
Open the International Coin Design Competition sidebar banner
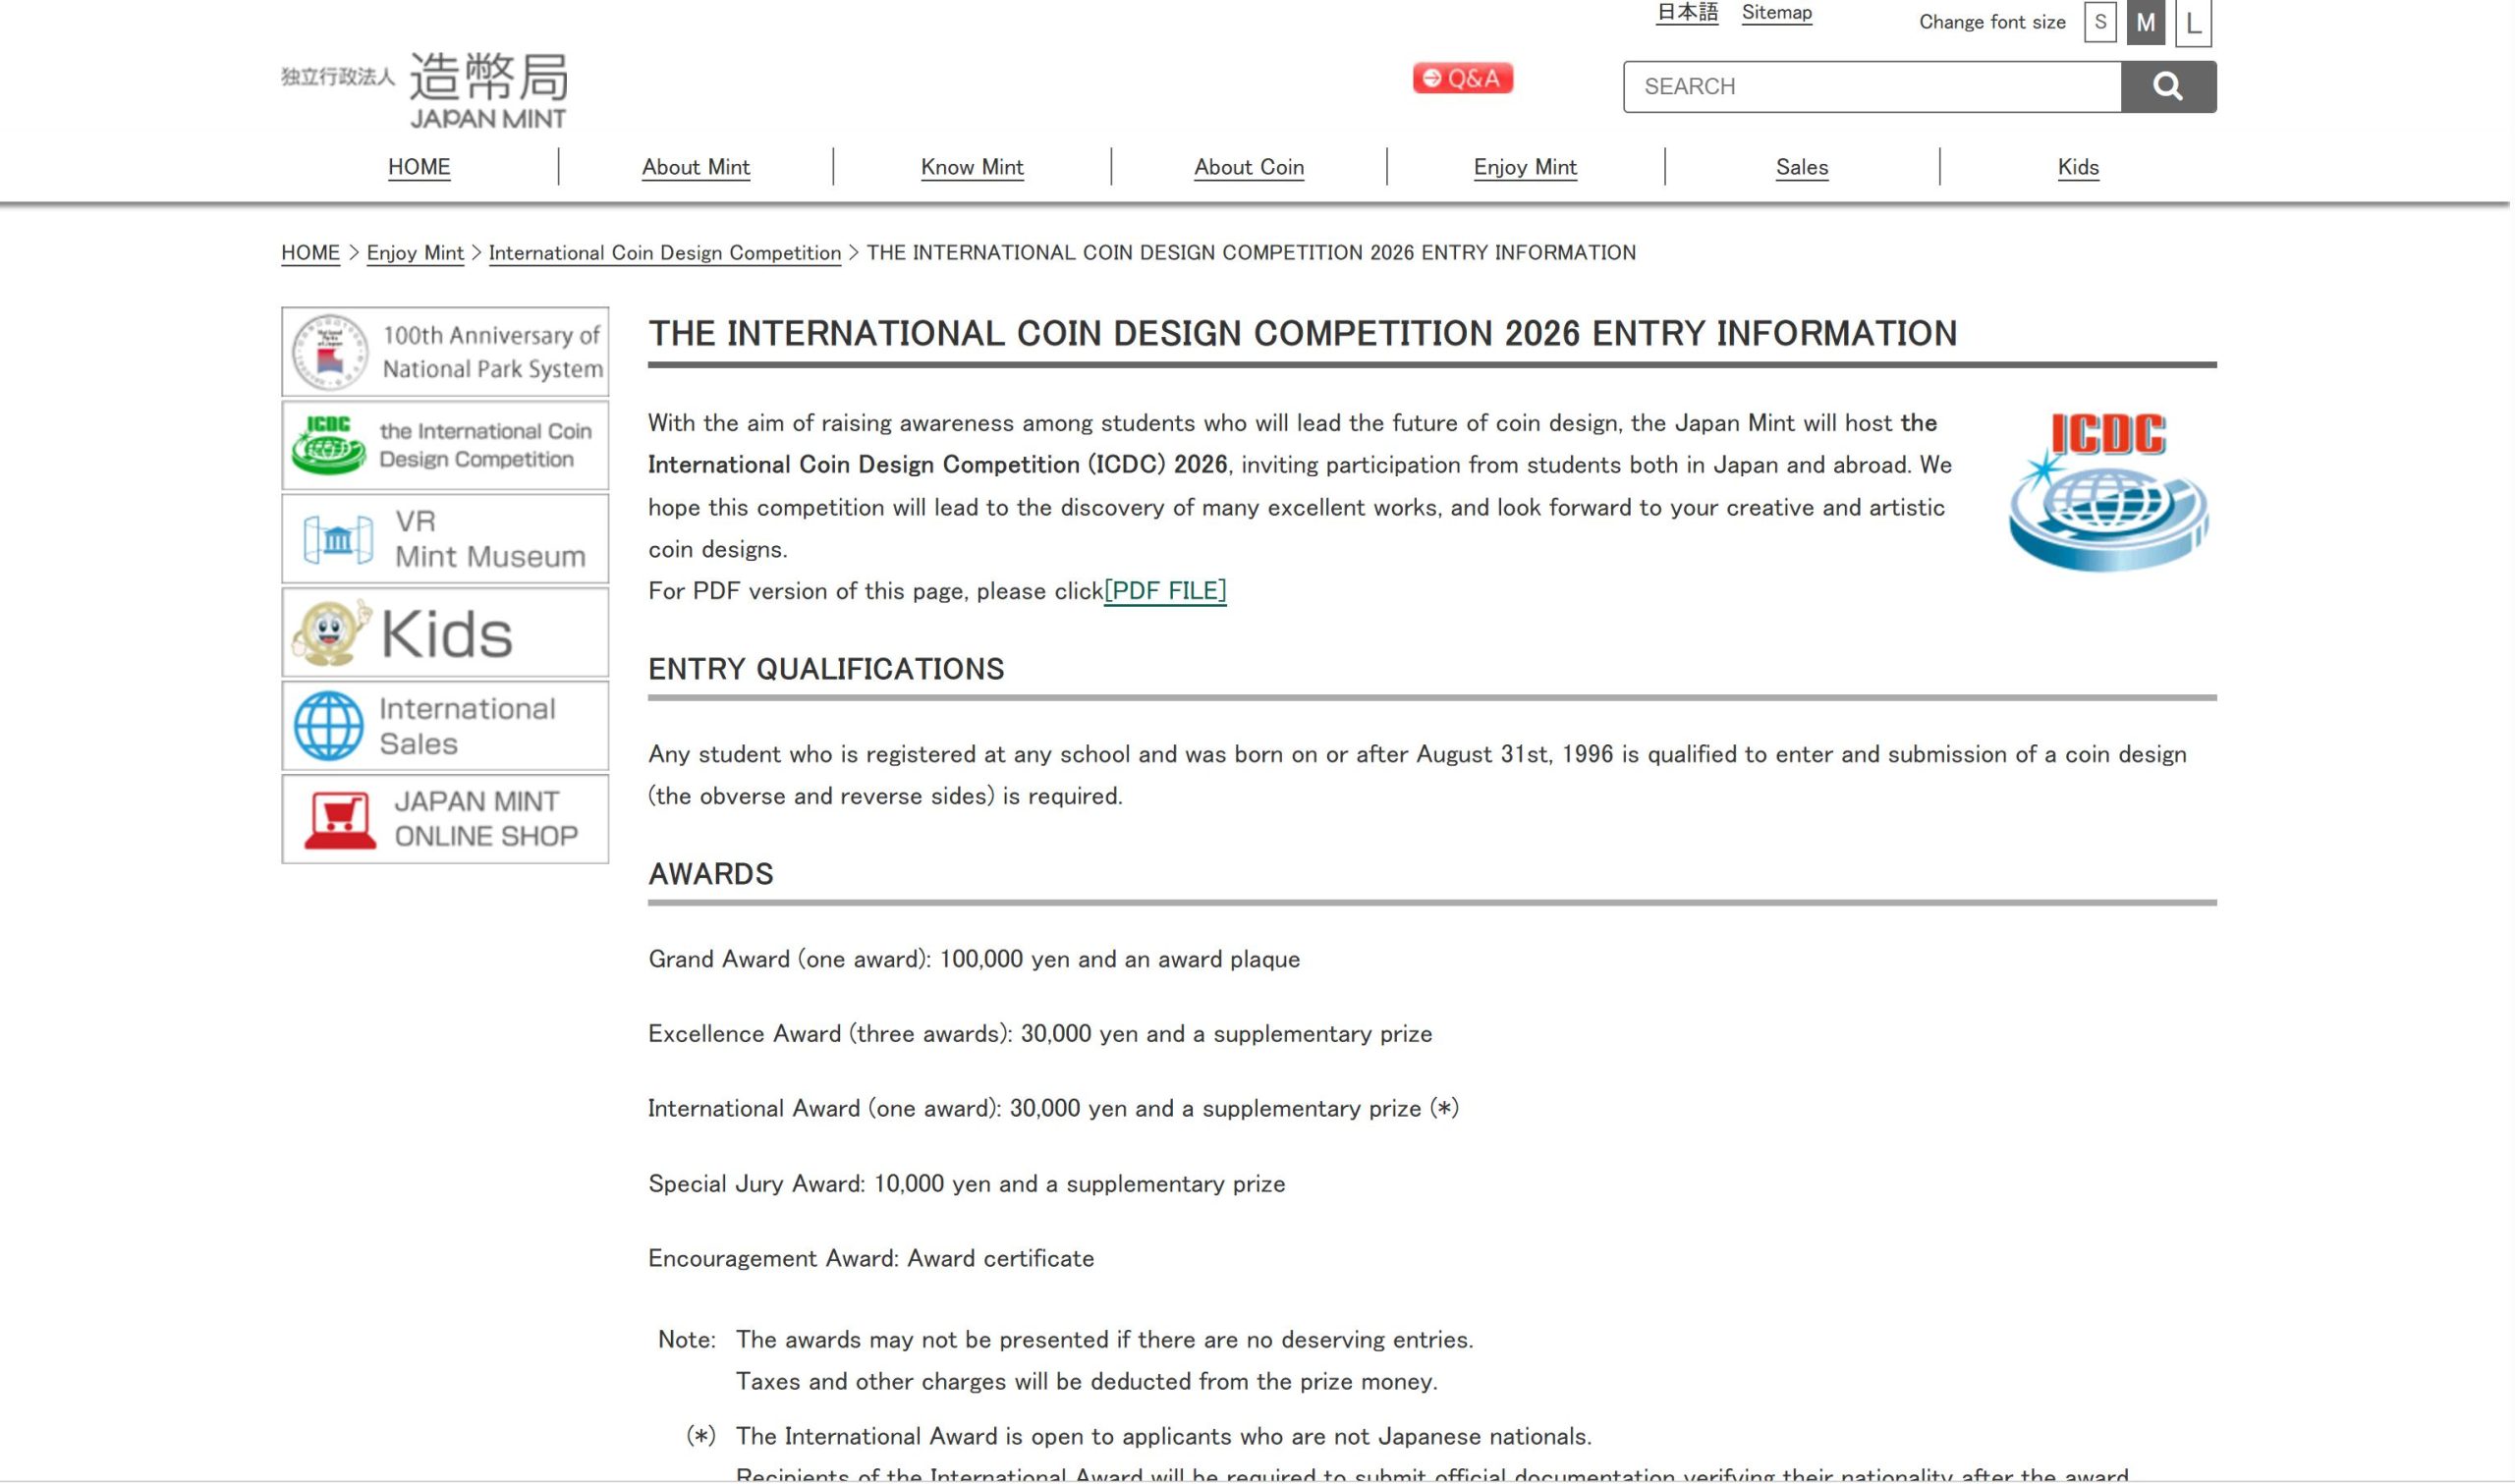(445, 446)
